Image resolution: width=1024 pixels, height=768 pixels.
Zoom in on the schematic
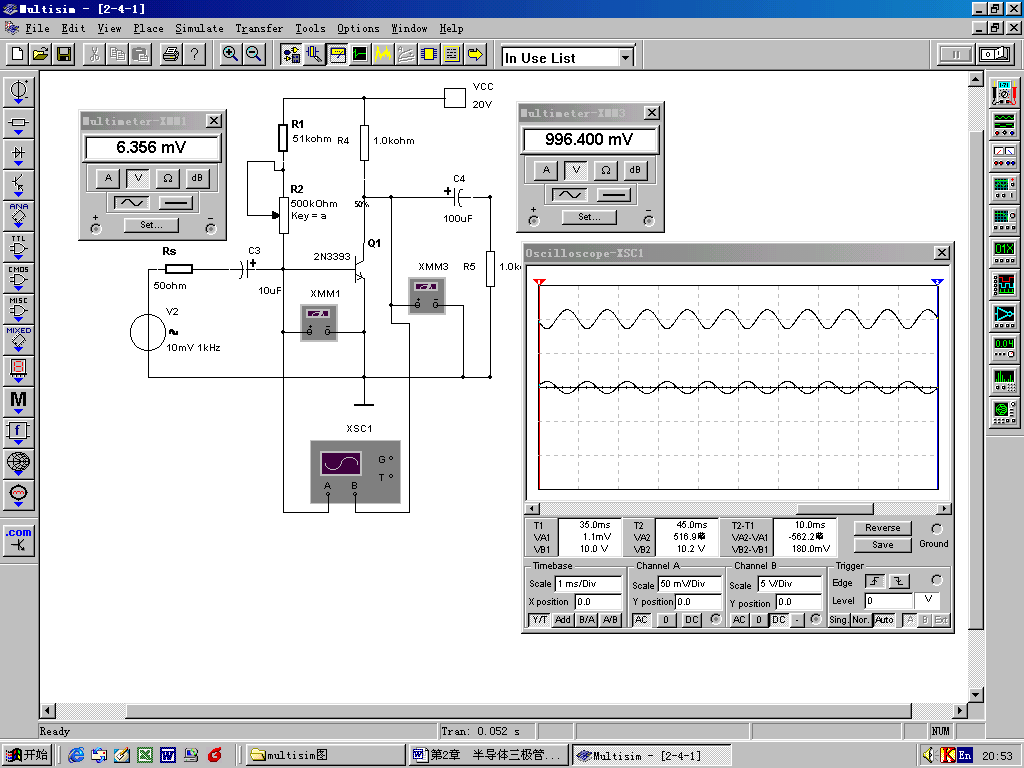(230, 54)
